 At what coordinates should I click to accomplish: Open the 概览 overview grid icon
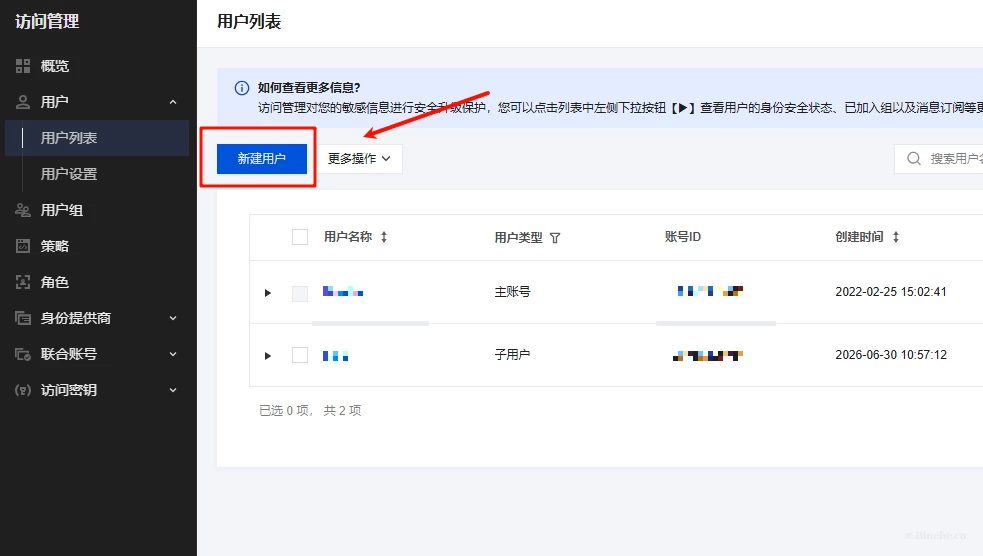(23, 66)
